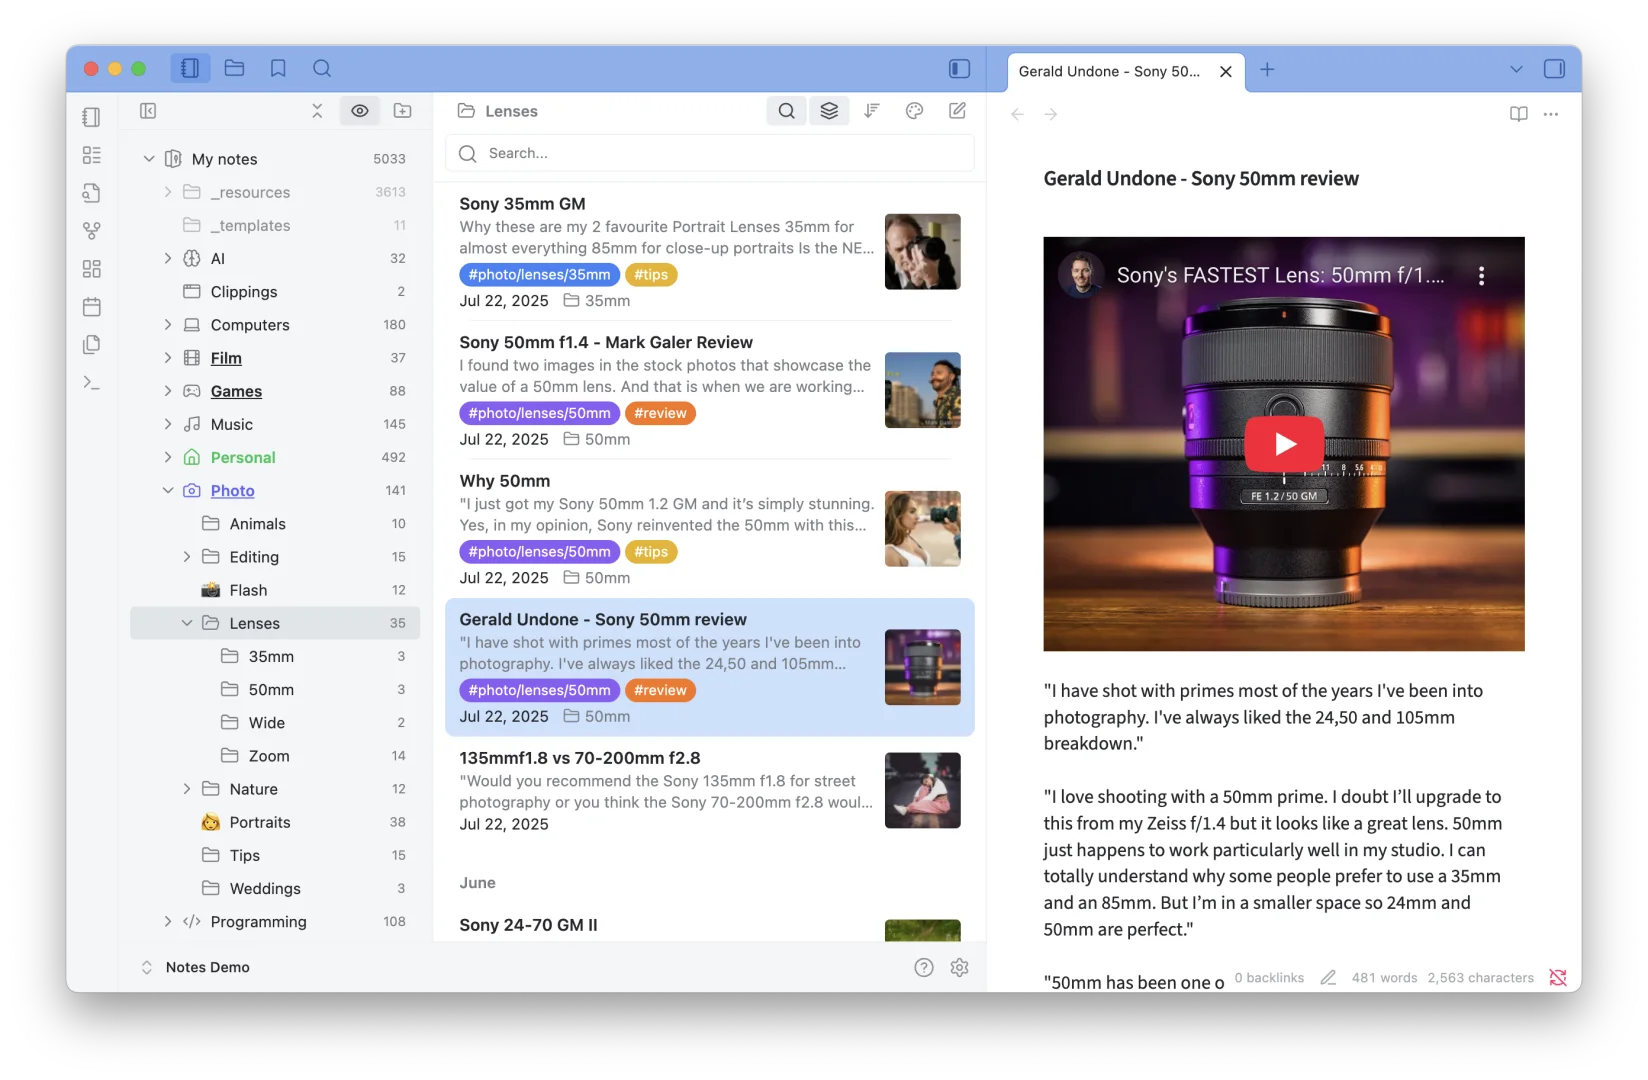Create a new canvas from the ribbon
Image resolution: width=1648 pixels, height=1080 pixels.
[x=92, y=269]
